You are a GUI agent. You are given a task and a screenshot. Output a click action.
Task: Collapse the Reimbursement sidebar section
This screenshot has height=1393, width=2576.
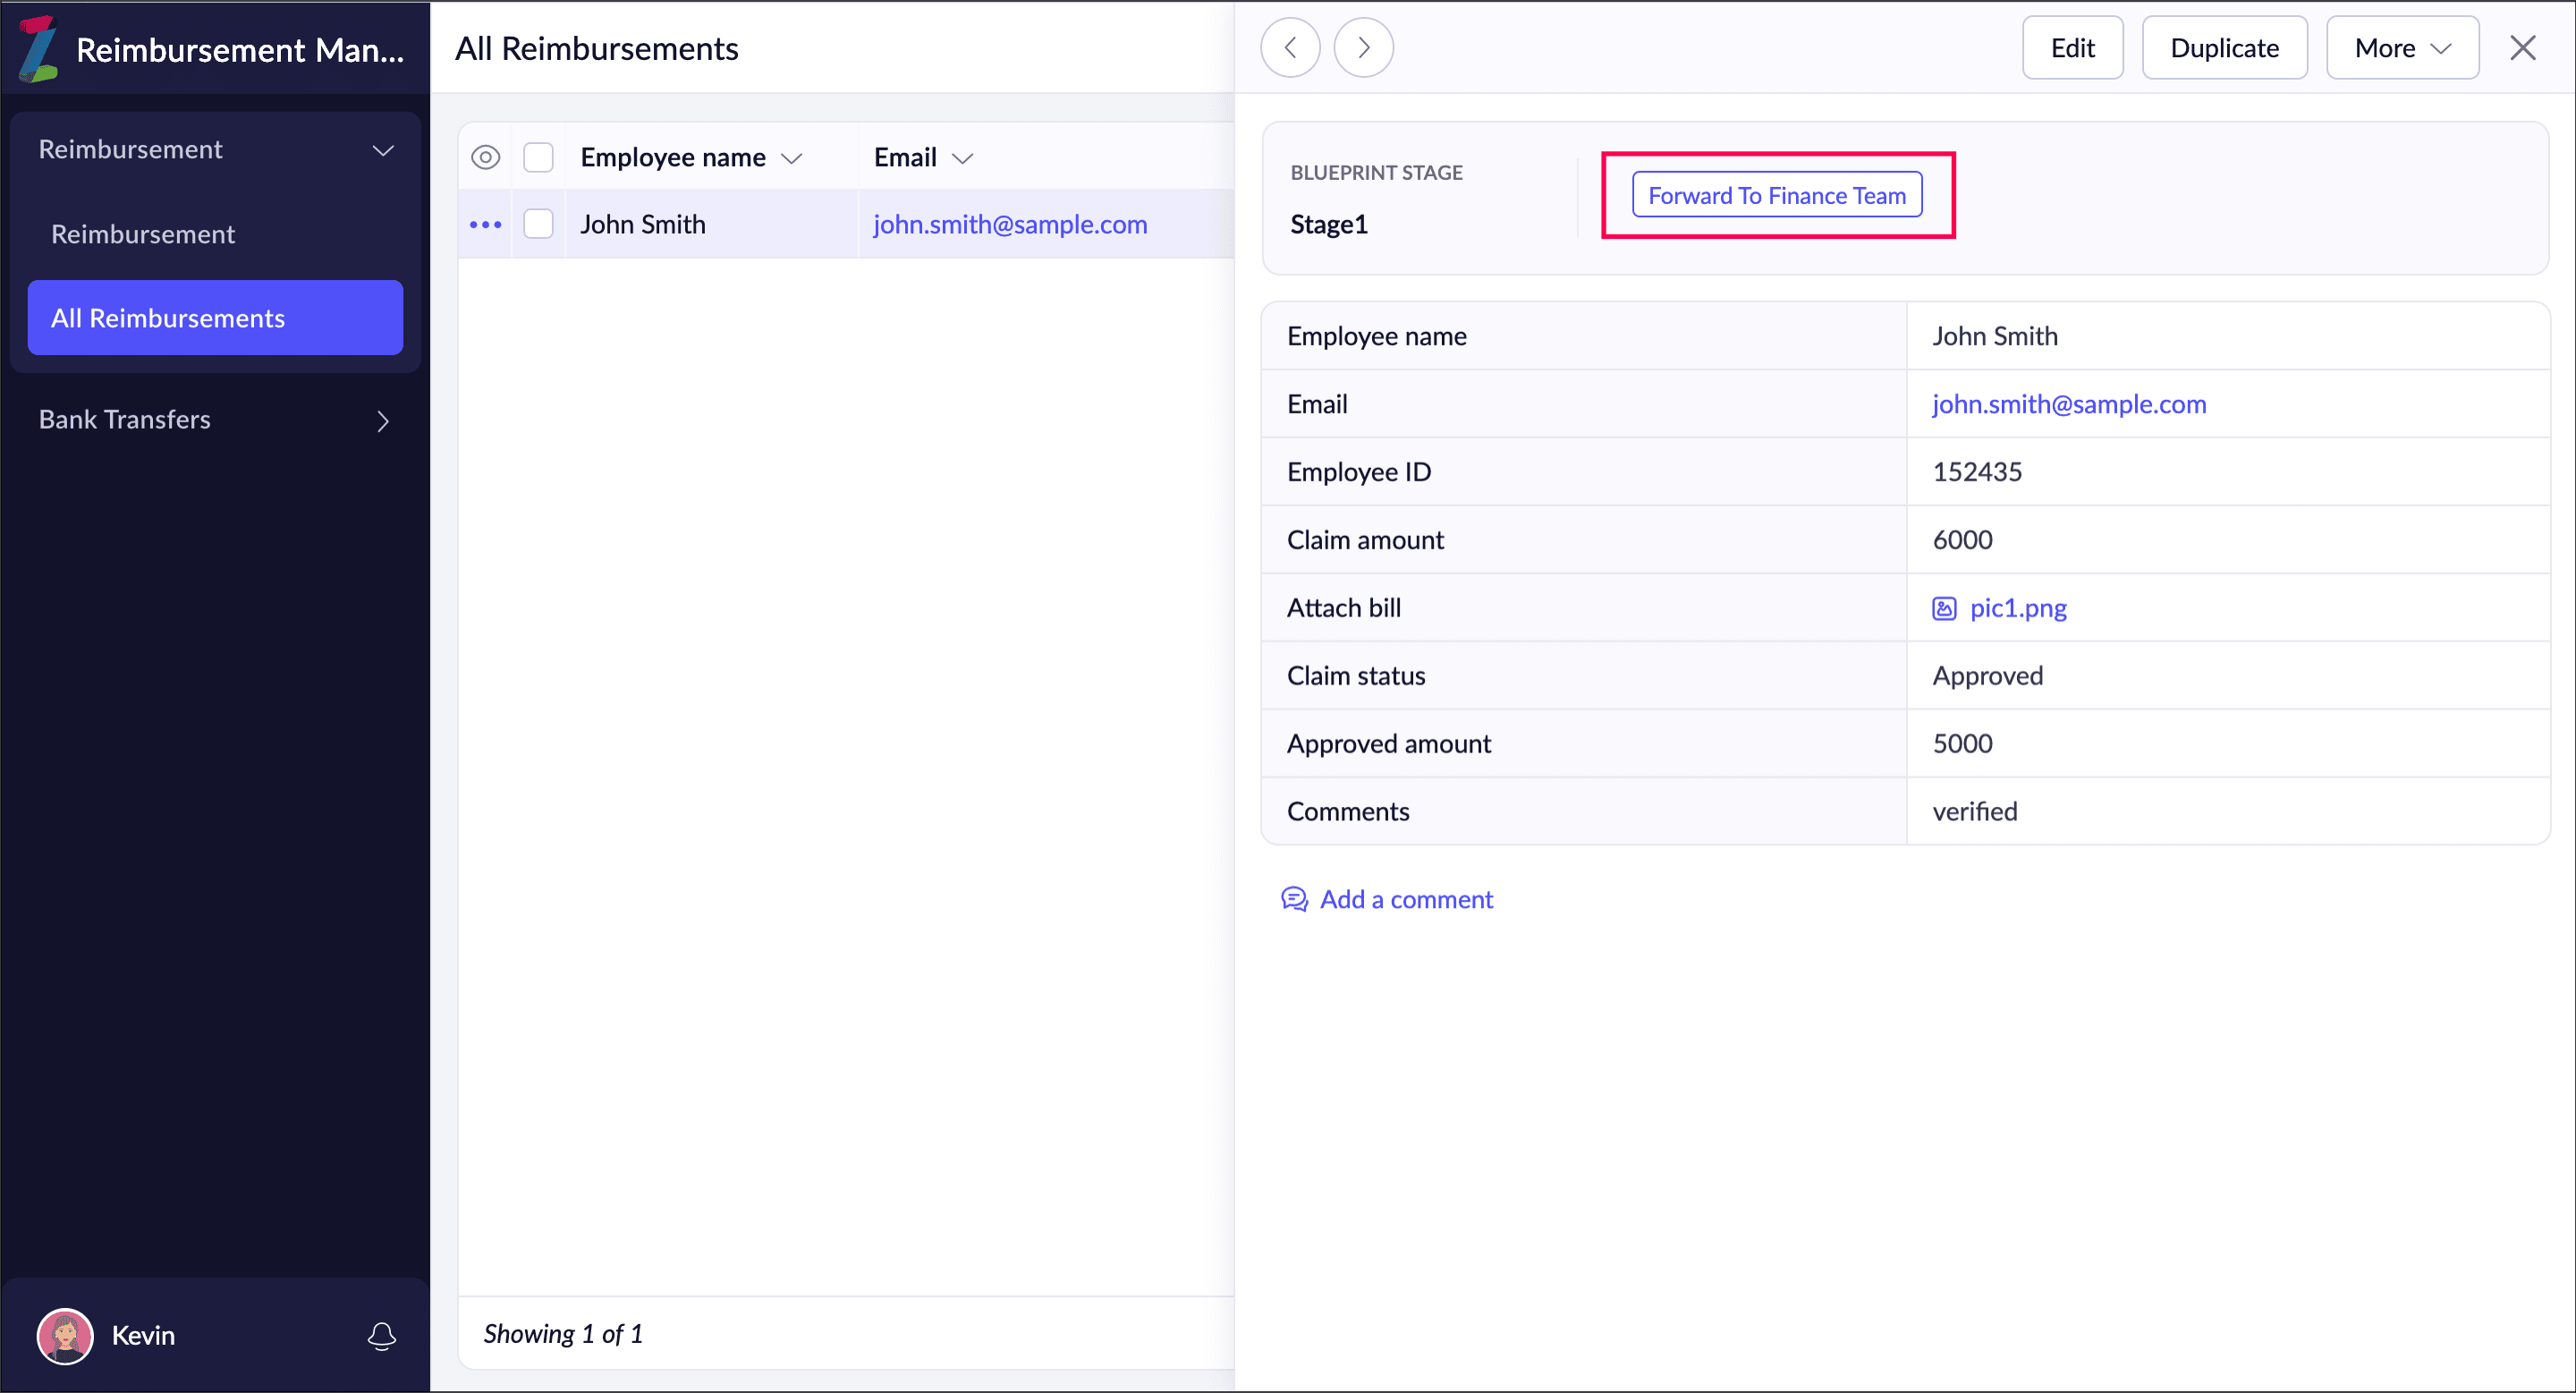pos(383,150)
